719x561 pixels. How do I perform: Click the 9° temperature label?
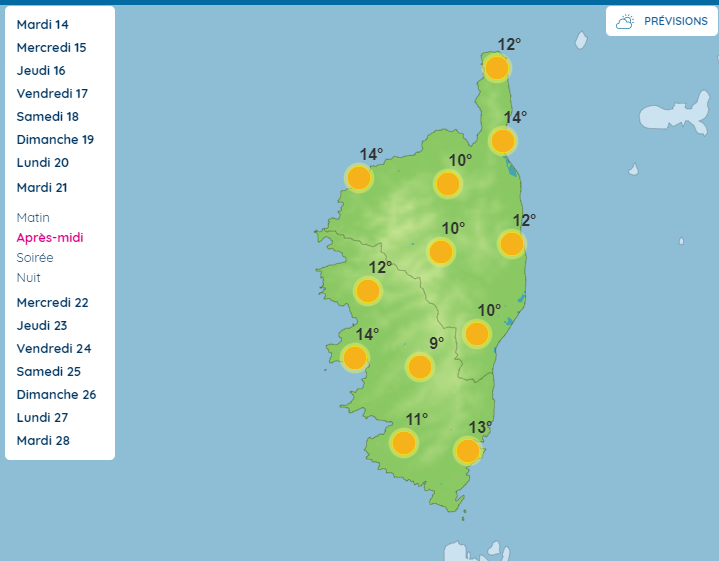[x=437, y=343]
